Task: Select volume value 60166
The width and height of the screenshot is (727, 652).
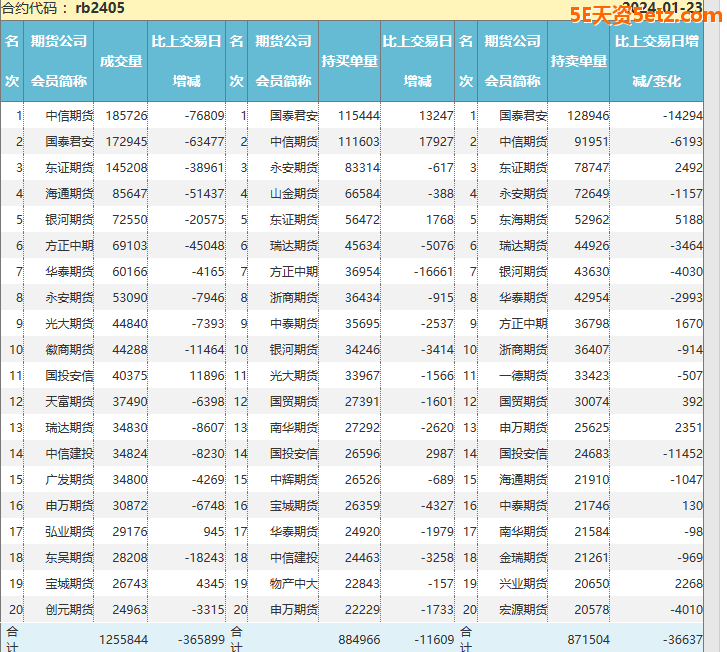Action: pyautogui.click(x=130, y=271)
